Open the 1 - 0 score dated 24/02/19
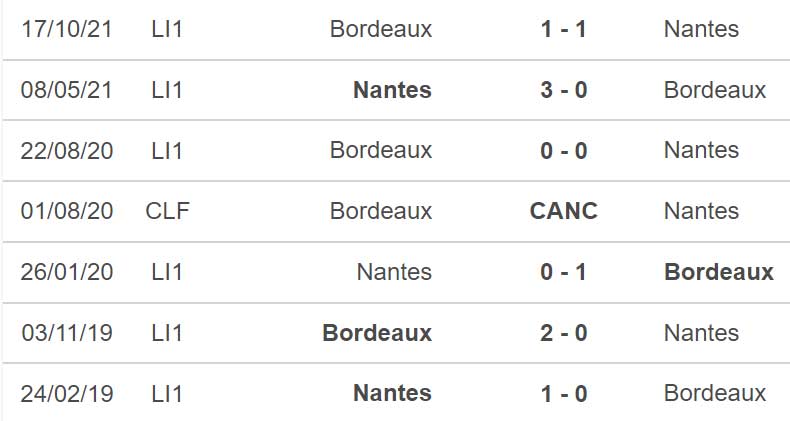This screenshot has width=790, height=421. point(563,393)
